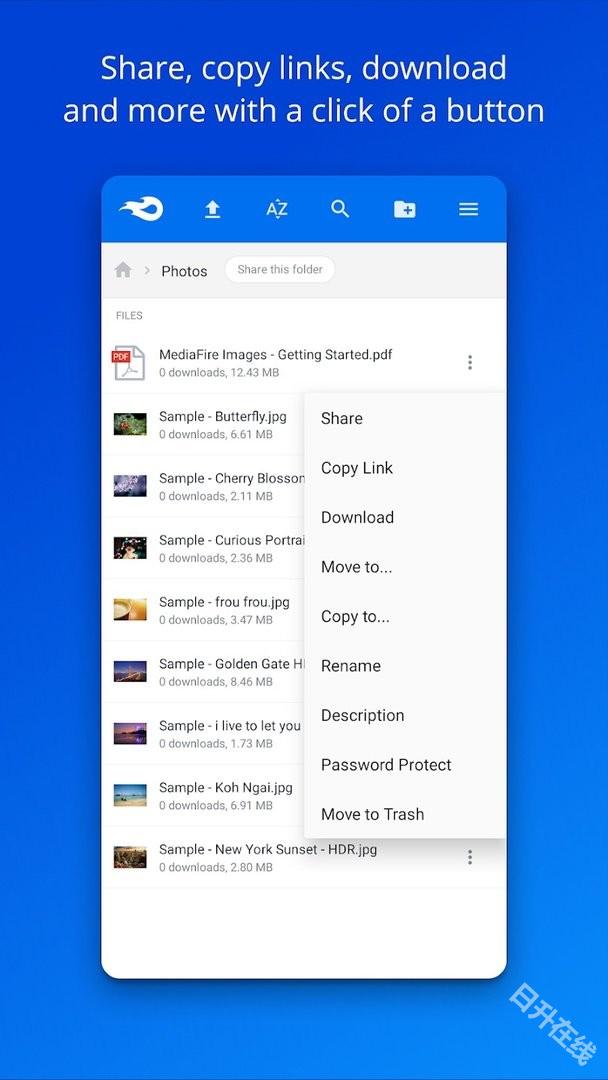This screenshot has width=608, height=1080.
Task: Select Sample - Koh Ngai.jpg file name
Action: 226,788
